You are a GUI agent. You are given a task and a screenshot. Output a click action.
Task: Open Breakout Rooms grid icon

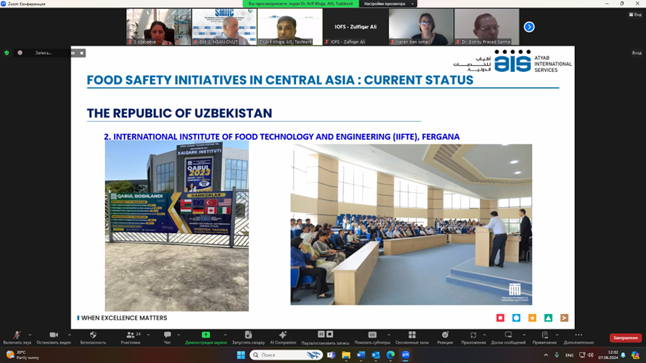pos(412,335)
